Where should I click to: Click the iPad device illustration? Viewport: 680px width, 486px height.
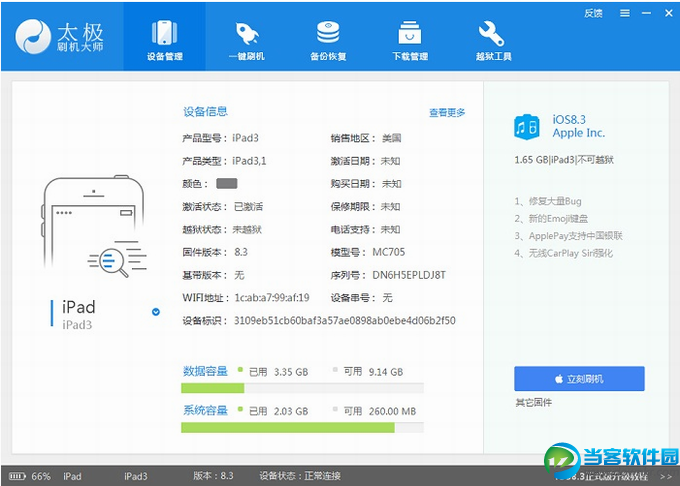(x=95, y=226)
